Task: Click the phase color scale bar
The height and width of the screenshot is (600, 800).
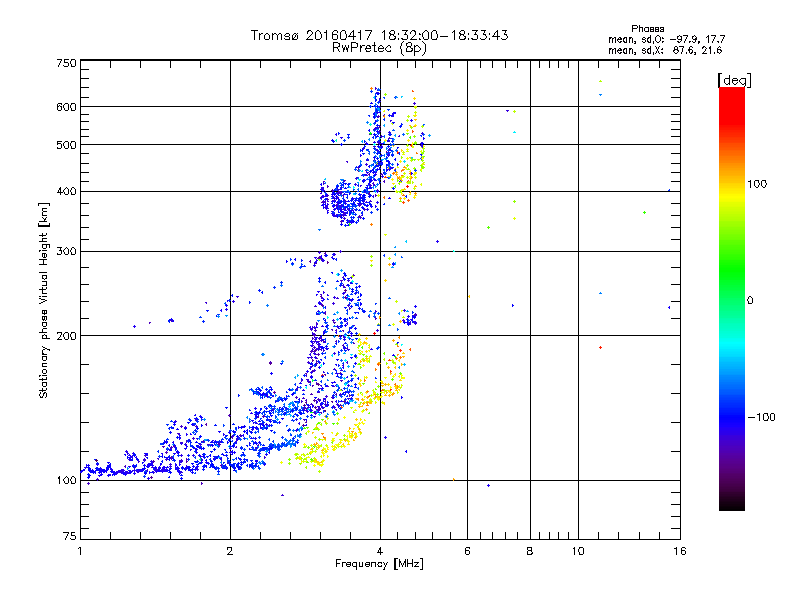Action: (732, 299)
